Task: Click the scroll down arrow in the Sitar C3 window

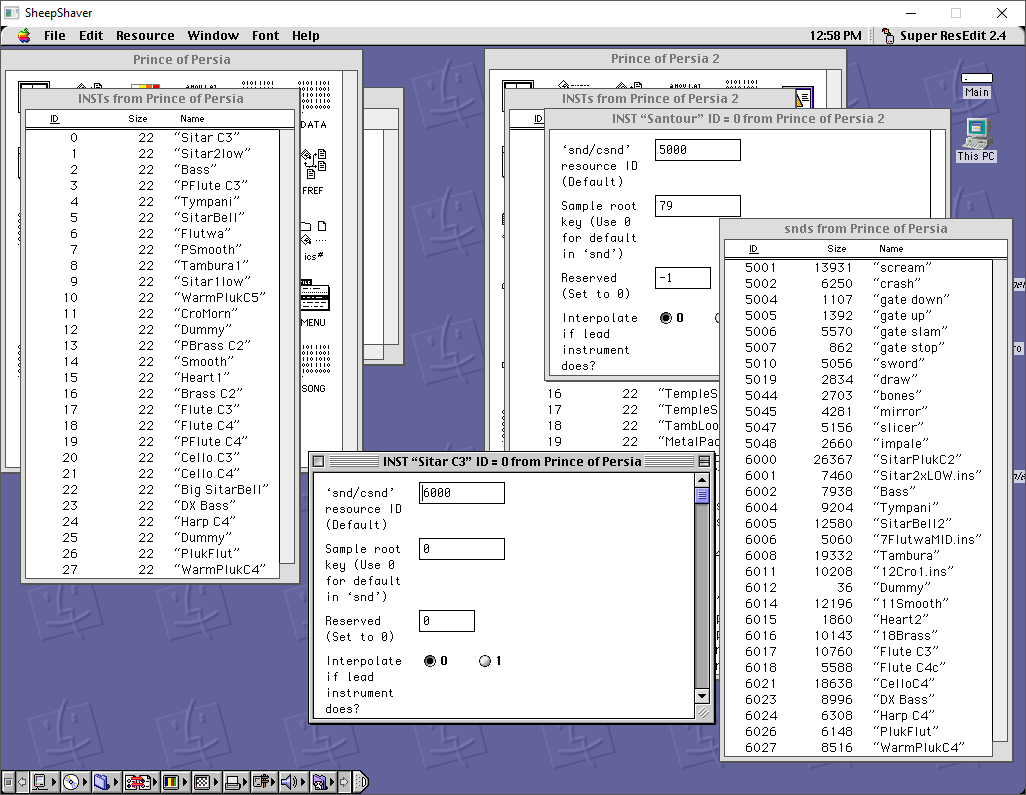Action: click(701, 696)
